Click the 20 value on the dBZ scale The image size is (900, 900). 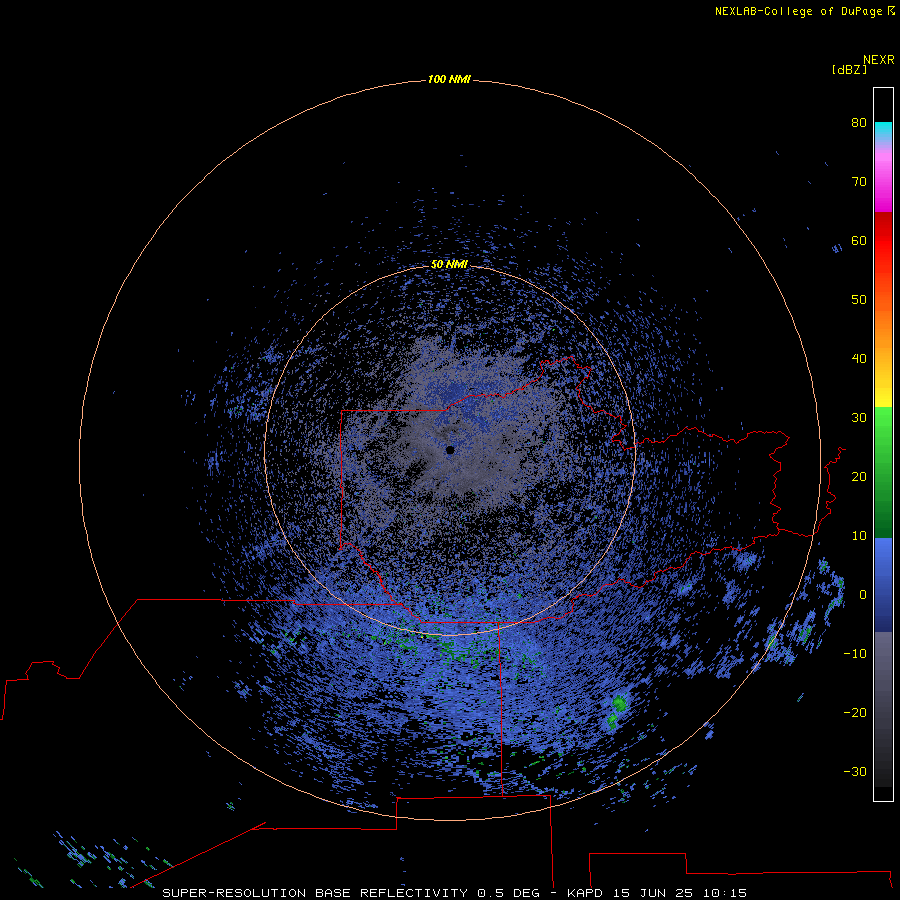click(859, 477)
